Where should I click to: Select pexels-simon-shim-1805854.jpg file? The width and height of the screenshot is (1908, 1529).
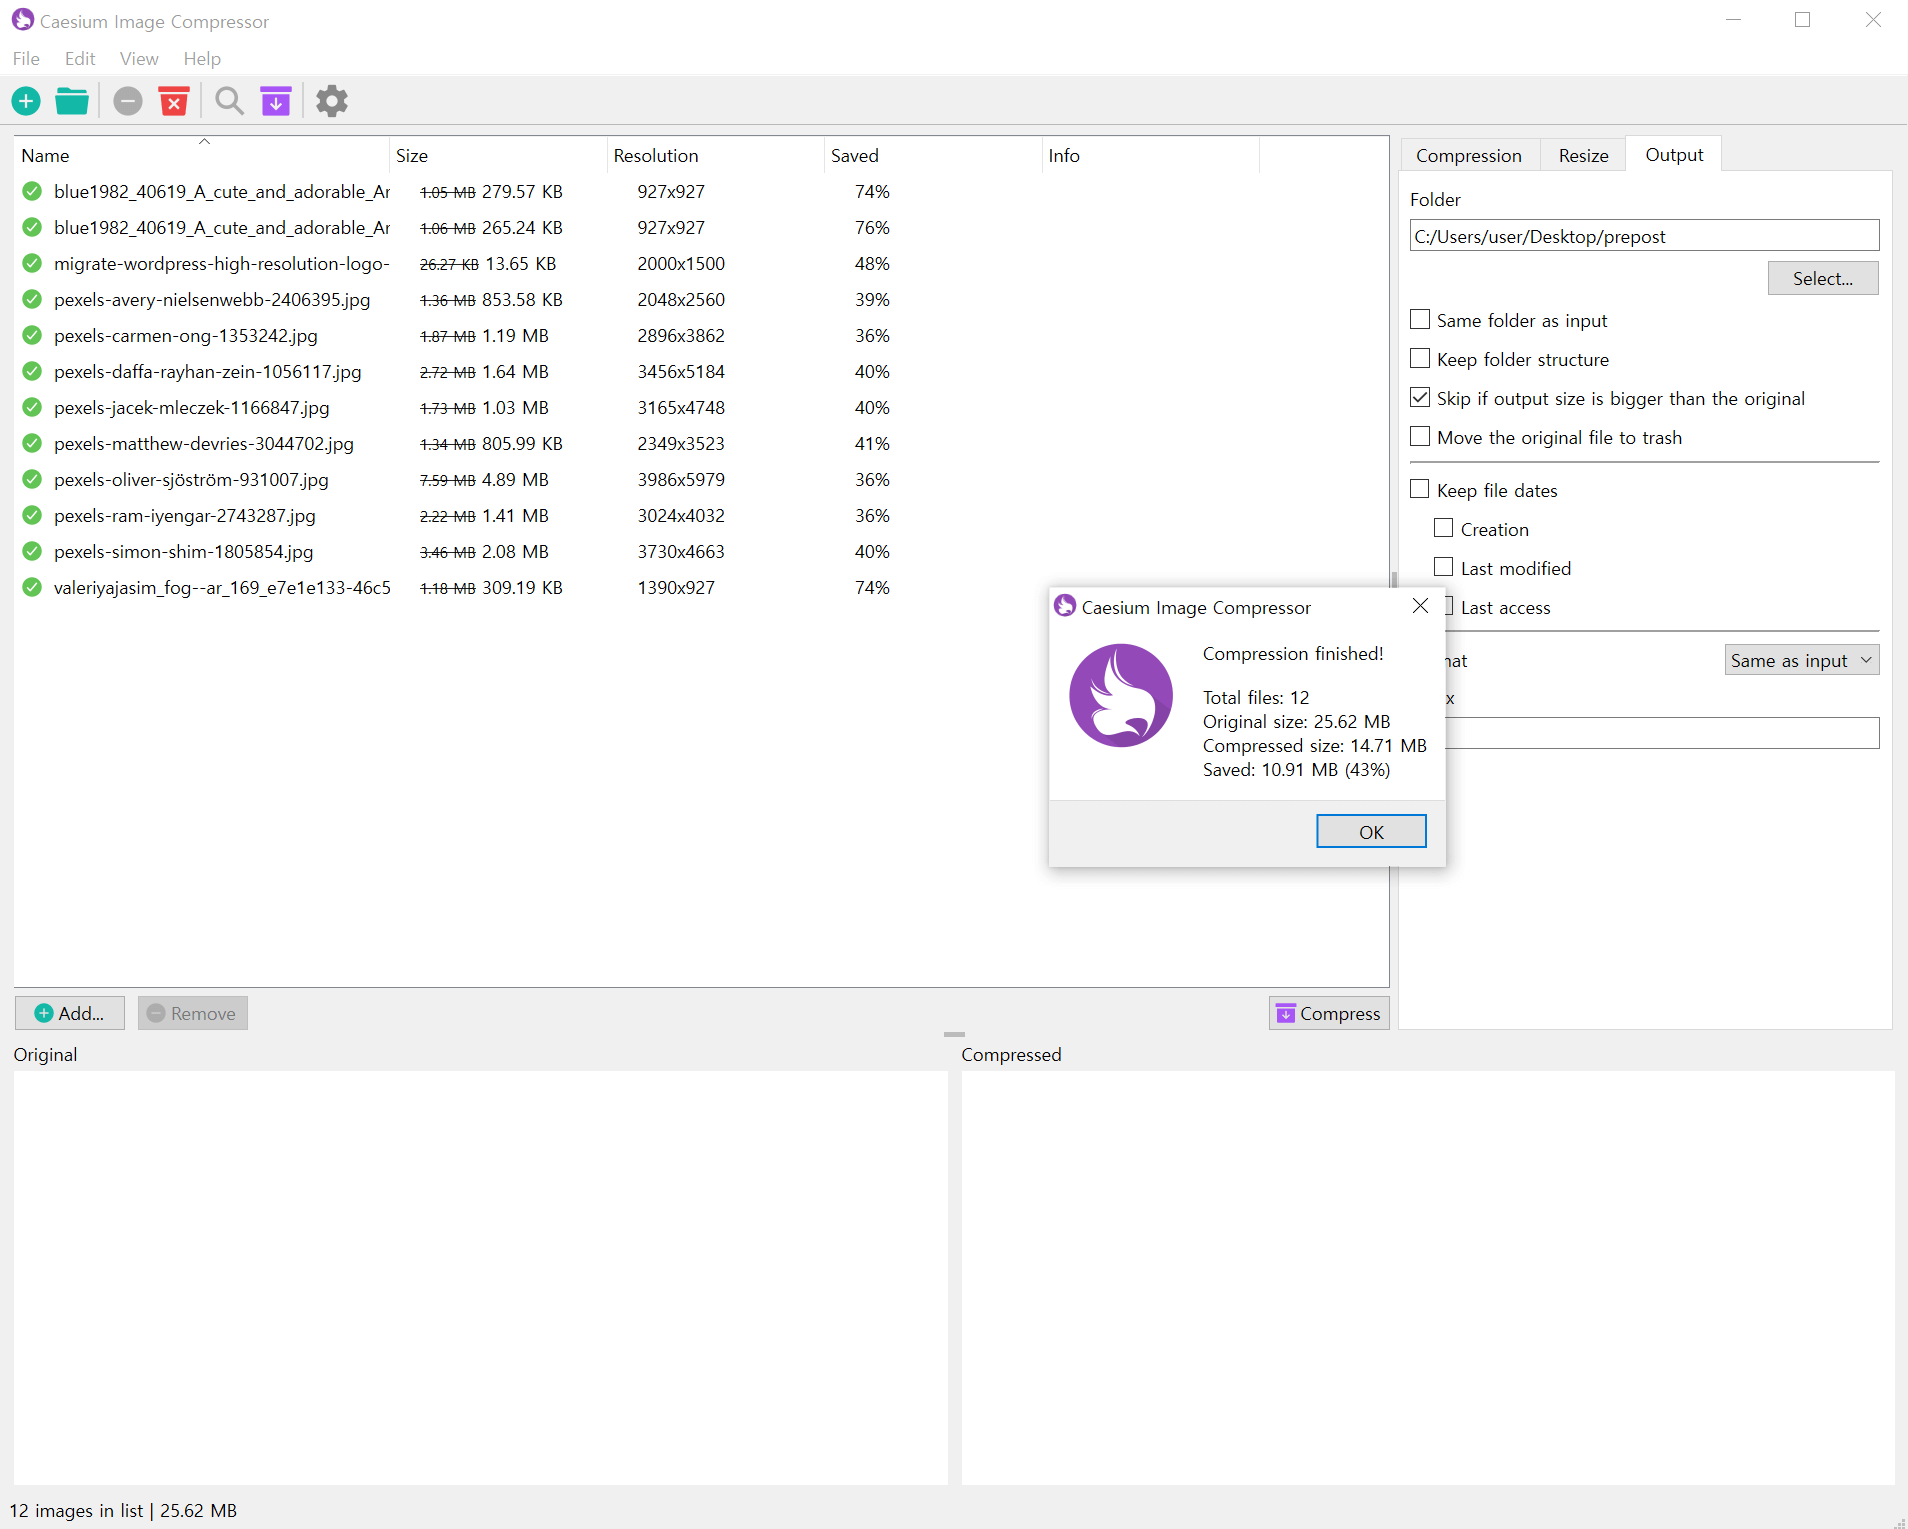(184, 551)
